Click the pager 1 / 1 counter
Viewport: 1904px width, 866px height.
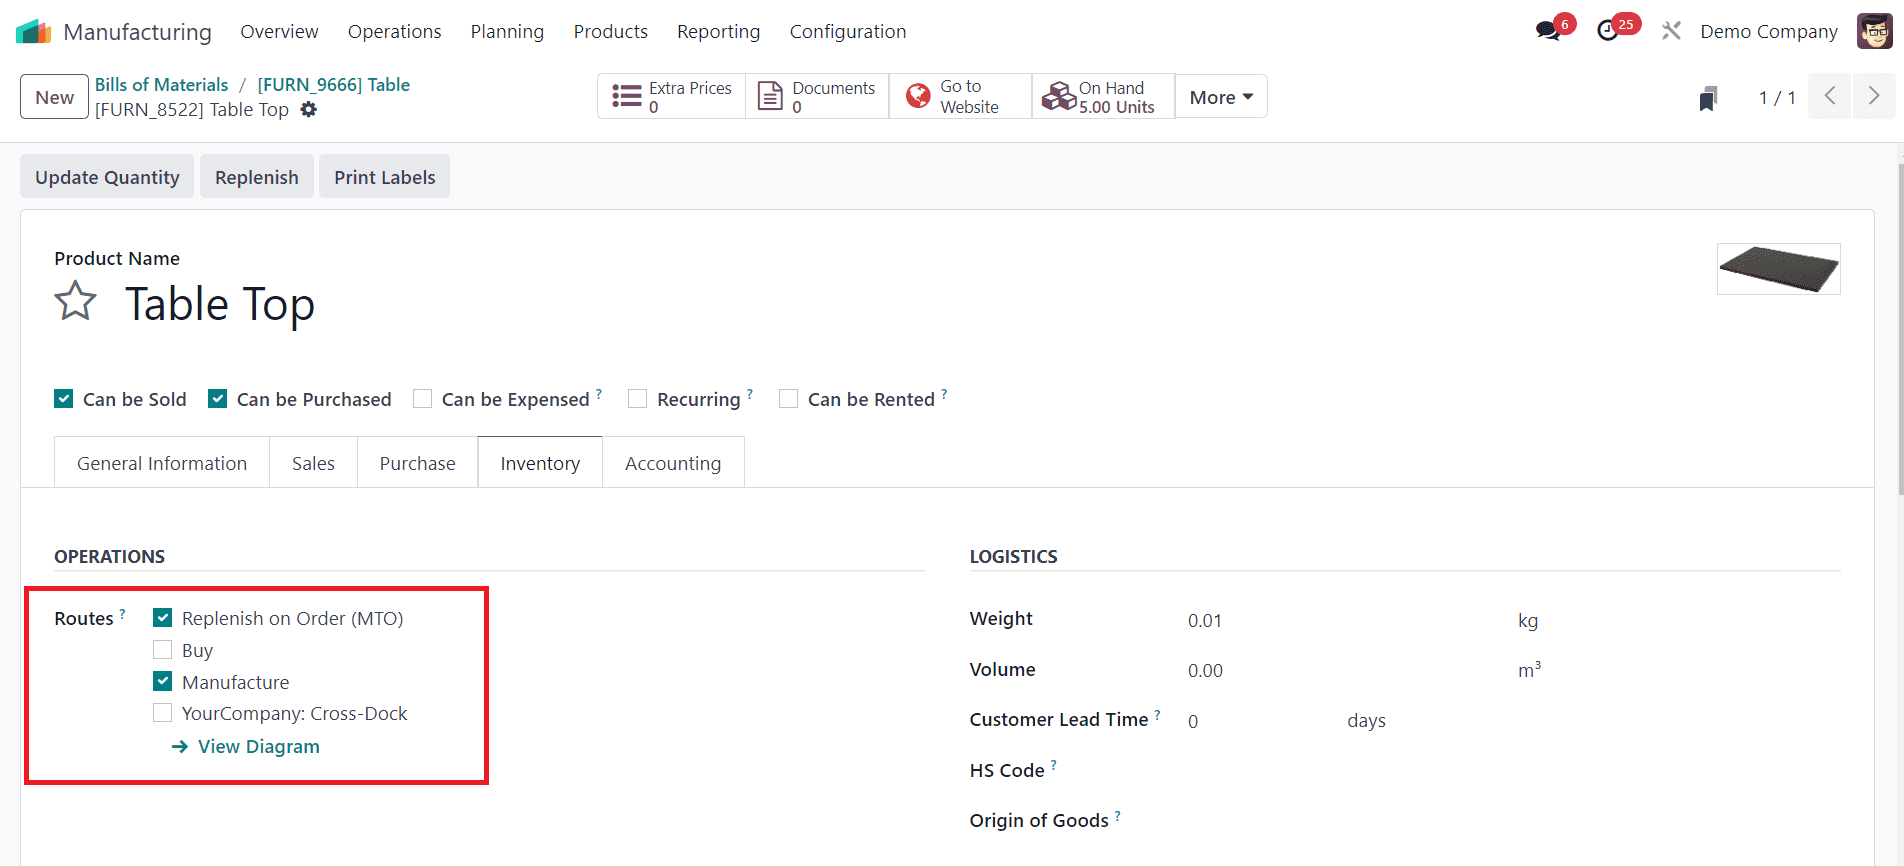coord(1777,98)
